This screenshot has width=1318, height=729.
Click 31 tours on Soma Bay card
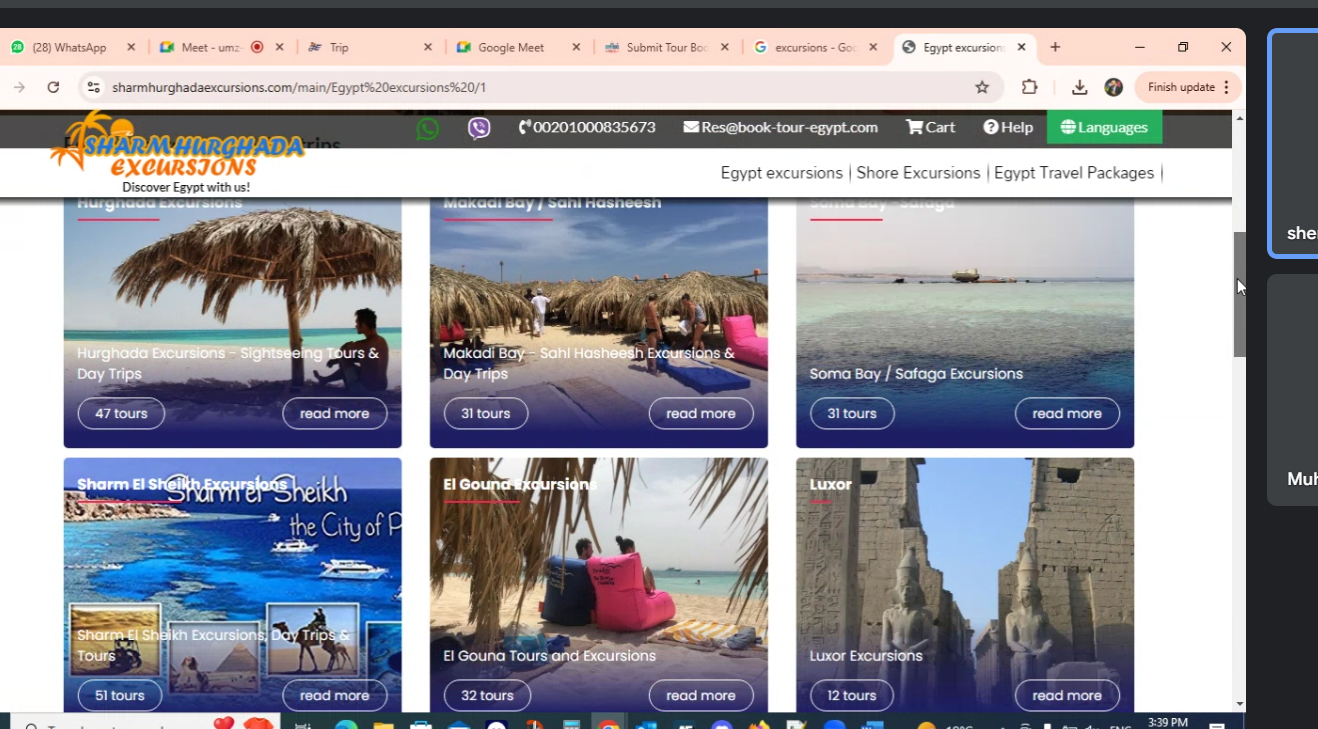pyautogui.click(x=852, y=413)
